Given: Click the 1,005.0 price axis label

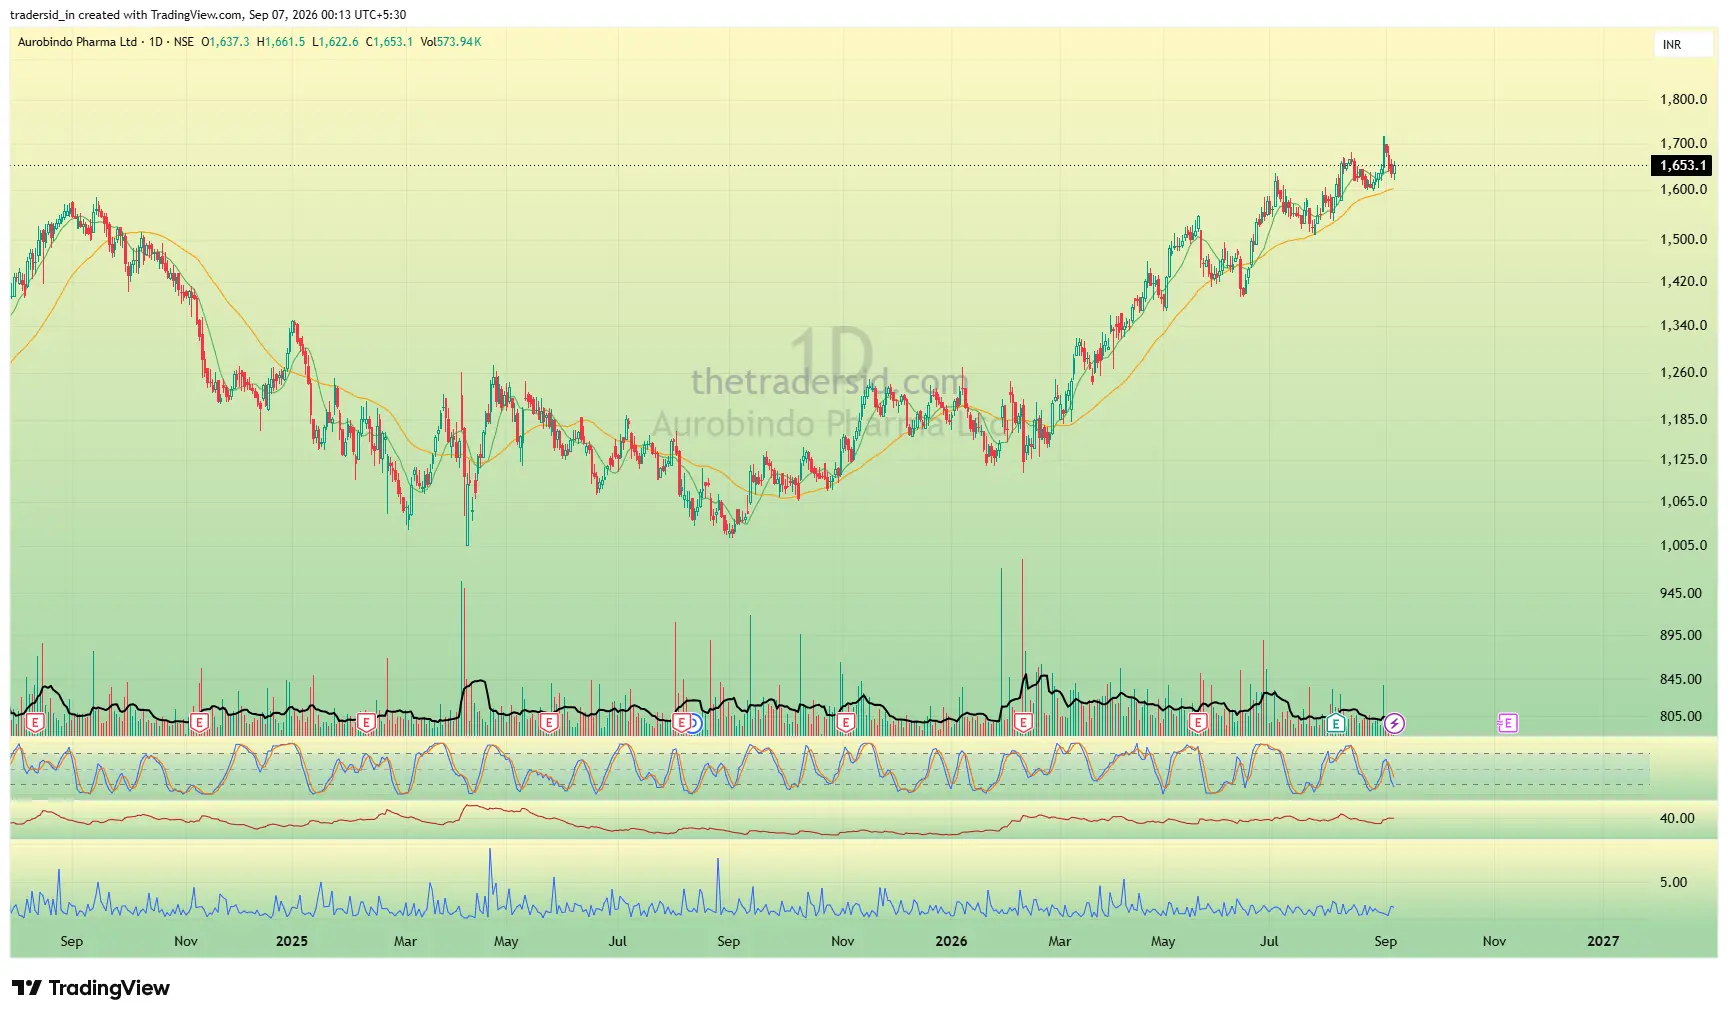Looking at the screenshot, I should click(x=1684, y=545).
